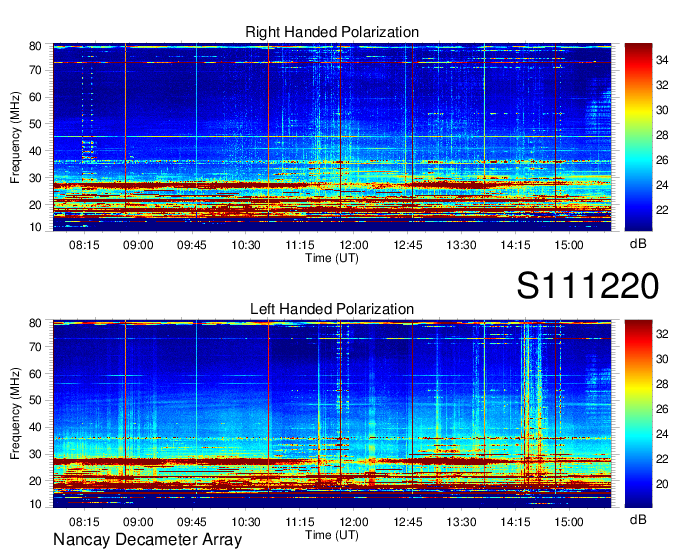
Task: Click the "dB" label below the Right Handed color bar
Action: click(638, 244)
